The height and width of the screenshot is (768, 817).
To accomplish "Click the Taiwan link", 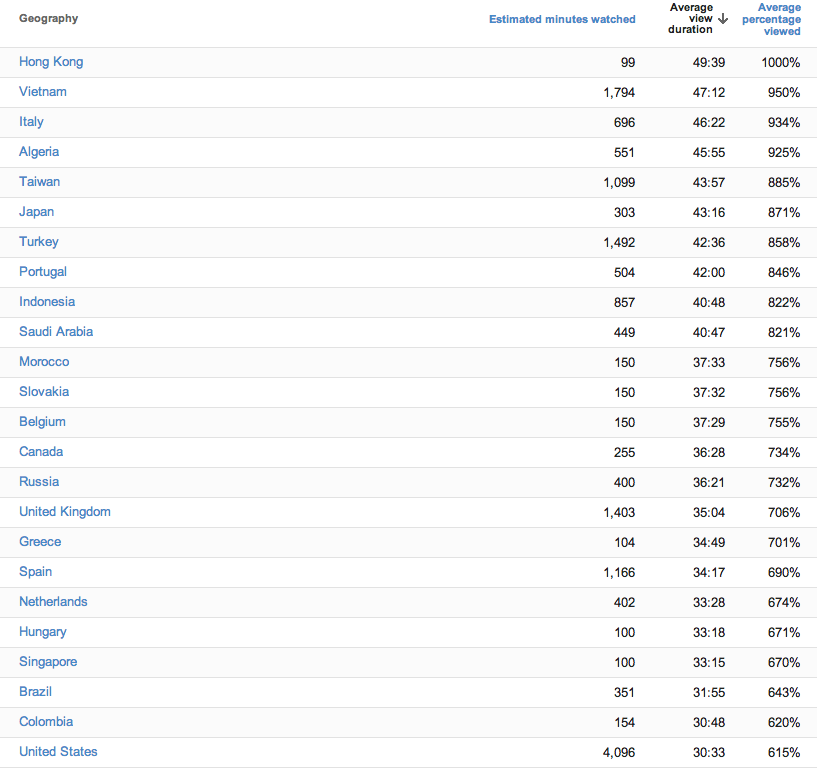I will point(40,182).
